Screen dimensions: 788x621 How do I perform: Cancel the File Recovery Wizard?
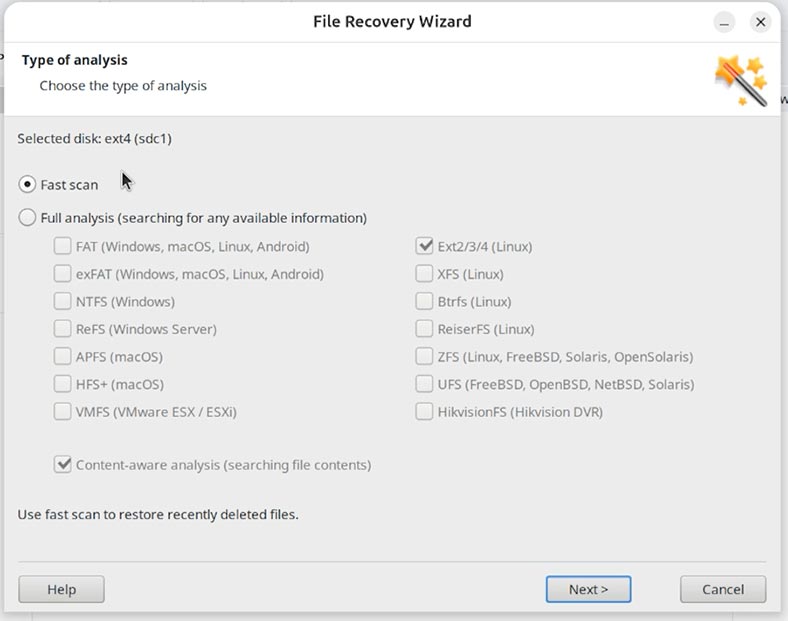(723, 589)
